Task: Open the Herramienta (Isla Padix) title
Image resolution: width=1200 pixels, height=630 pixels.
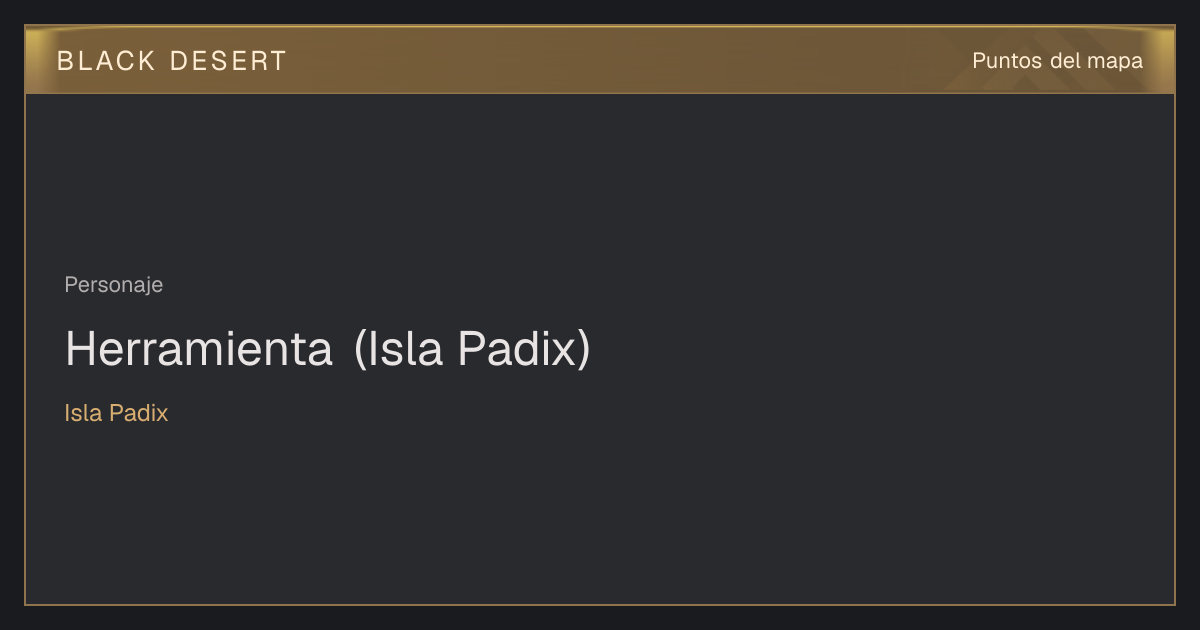Action: coord(328,349)
